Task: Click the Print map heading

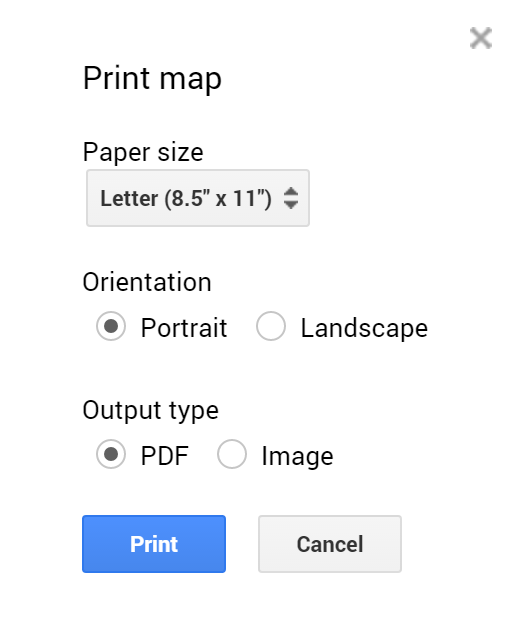Action: [x=152, y=78]
